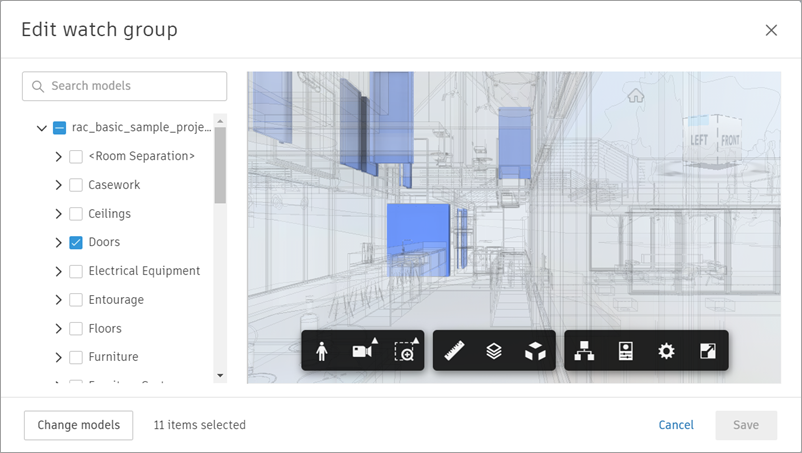Click the tree scrollbar down arrow
This screenshot has width=802, height=453.
(220, 375)
